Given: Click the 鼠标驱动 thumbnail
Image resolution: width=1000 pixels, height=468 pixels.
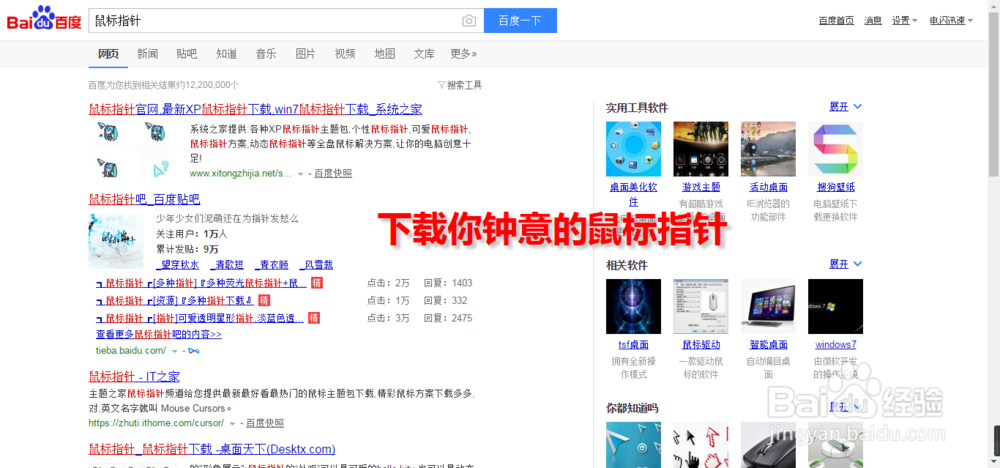Looking at the screenshot, I should [701, 307].
